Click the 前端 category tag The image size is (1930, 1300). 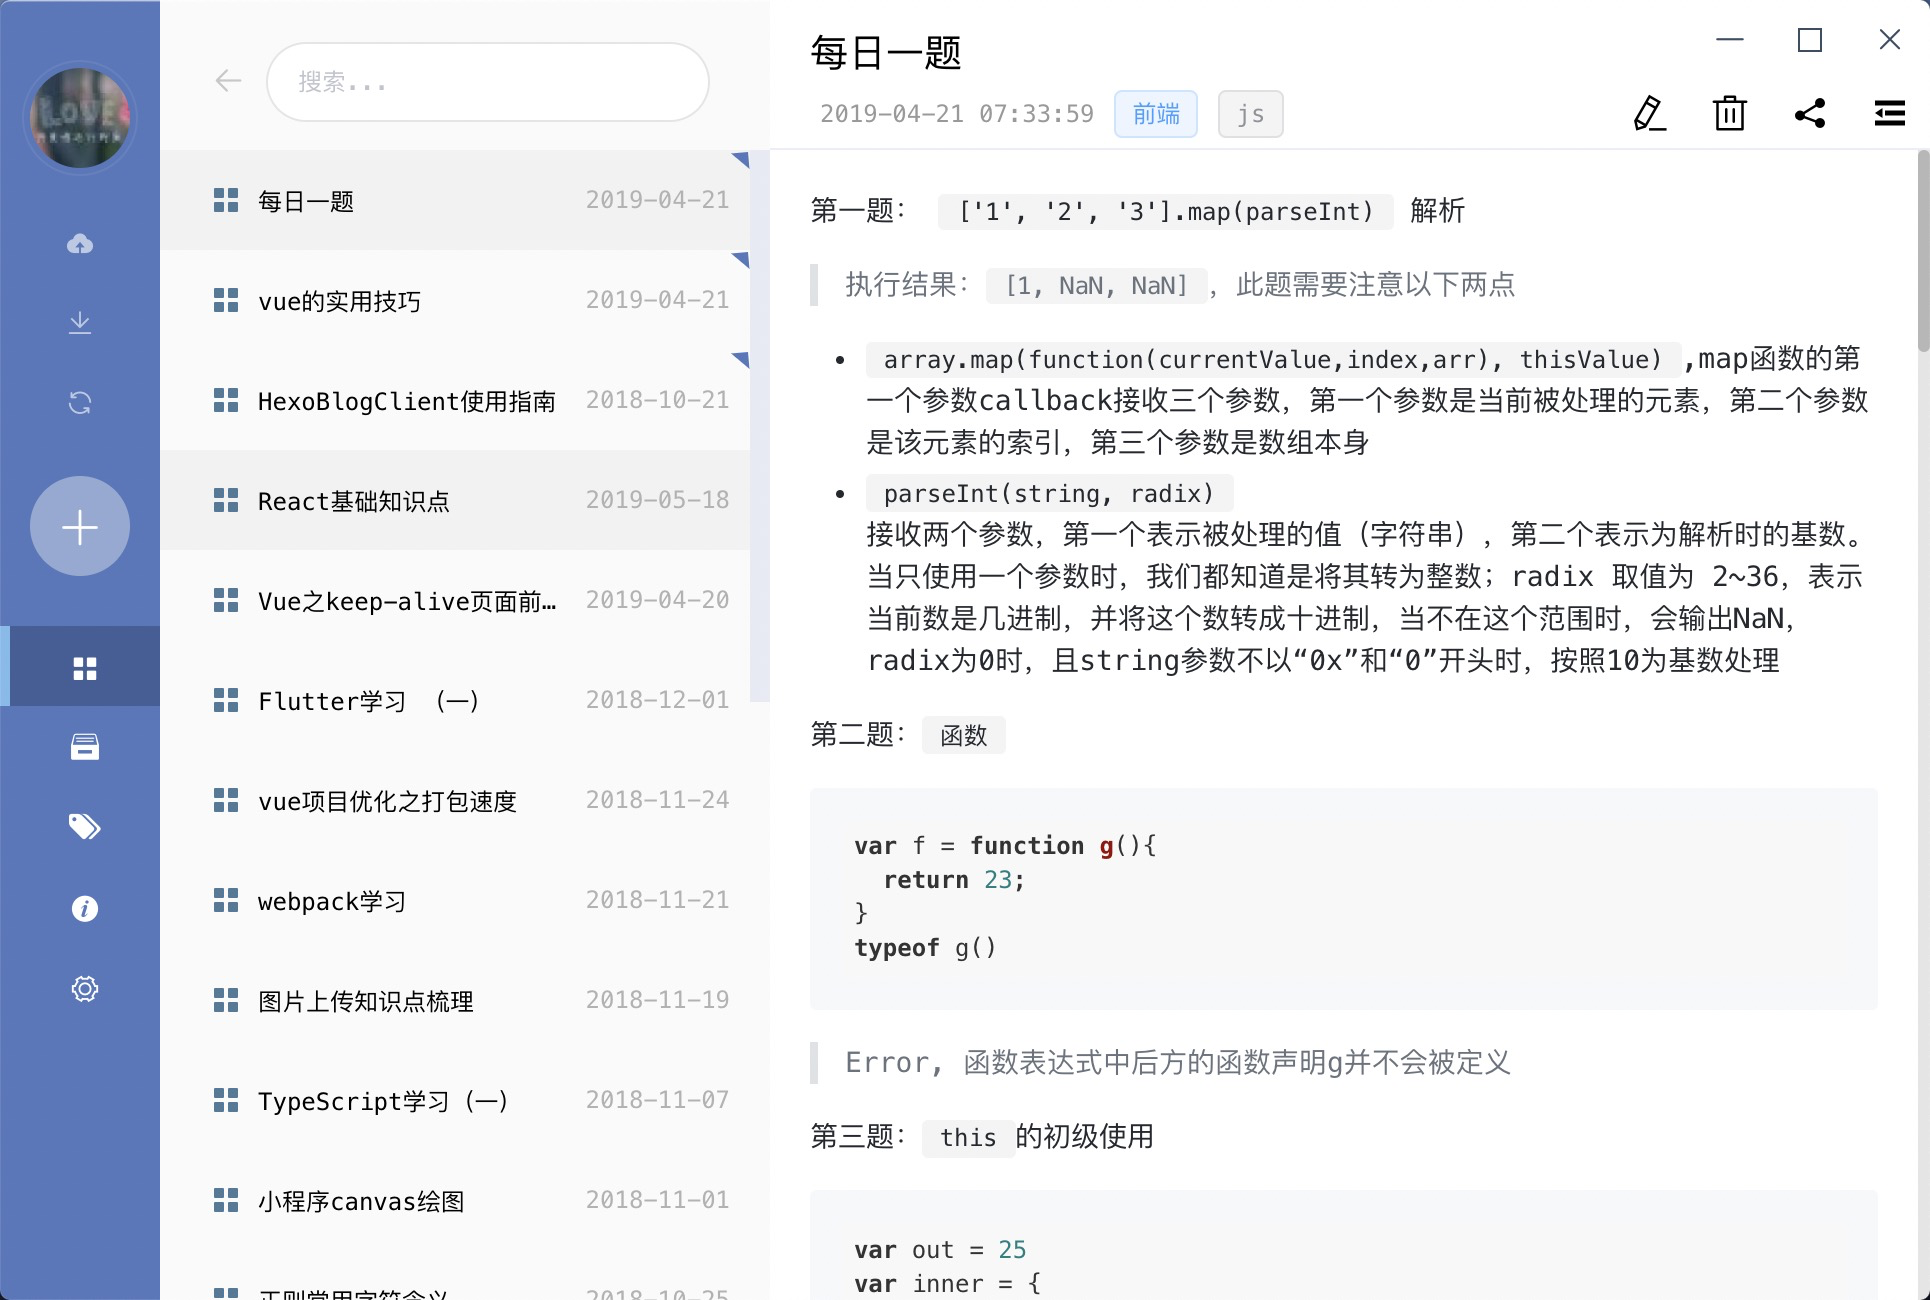1156,114
